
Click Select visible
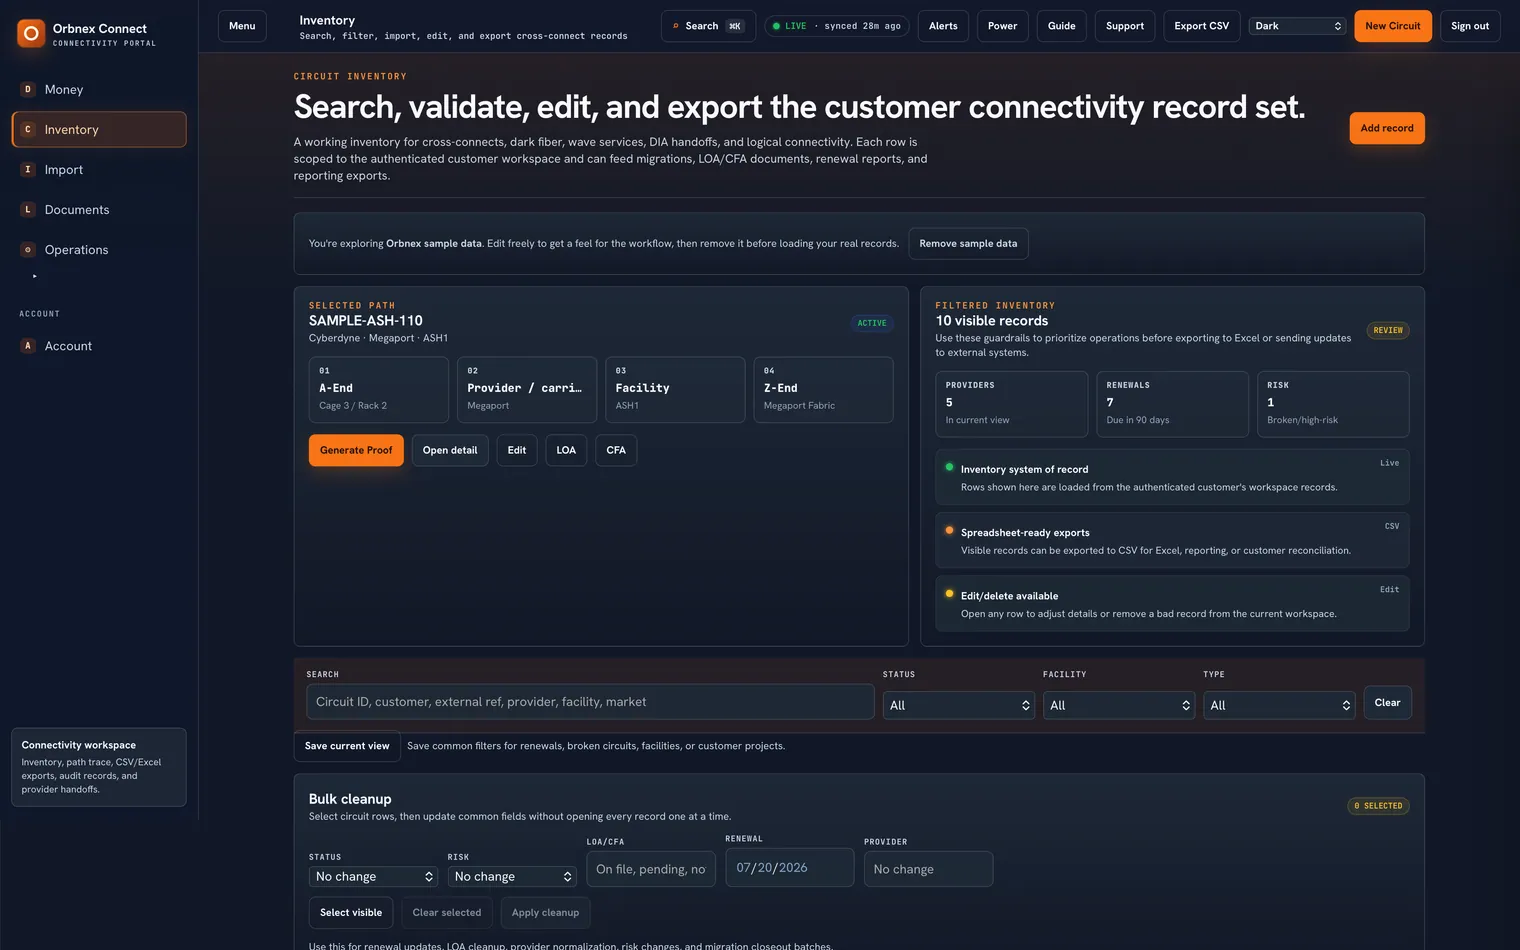[x=351, y=913]
